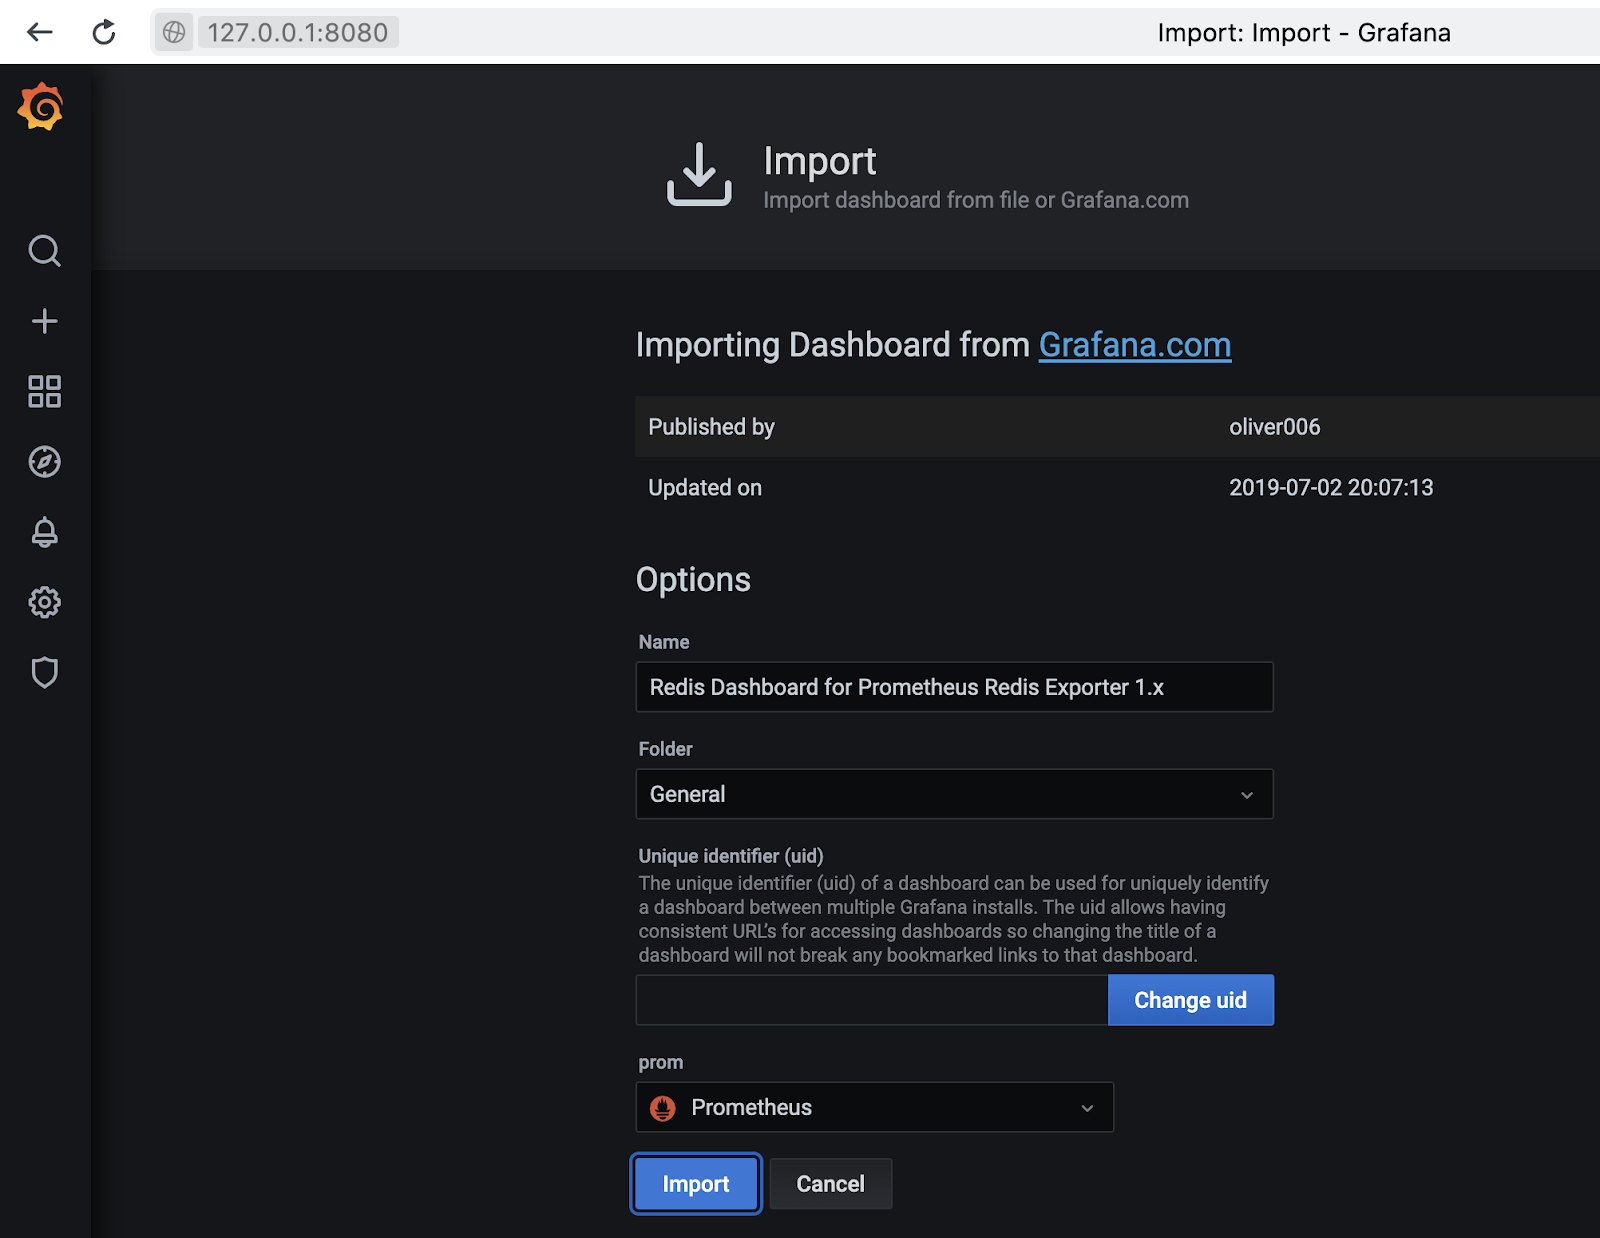Expand the Folder dropdown showing General
The image size is (1600, 1238).
[x=954, y=794]
